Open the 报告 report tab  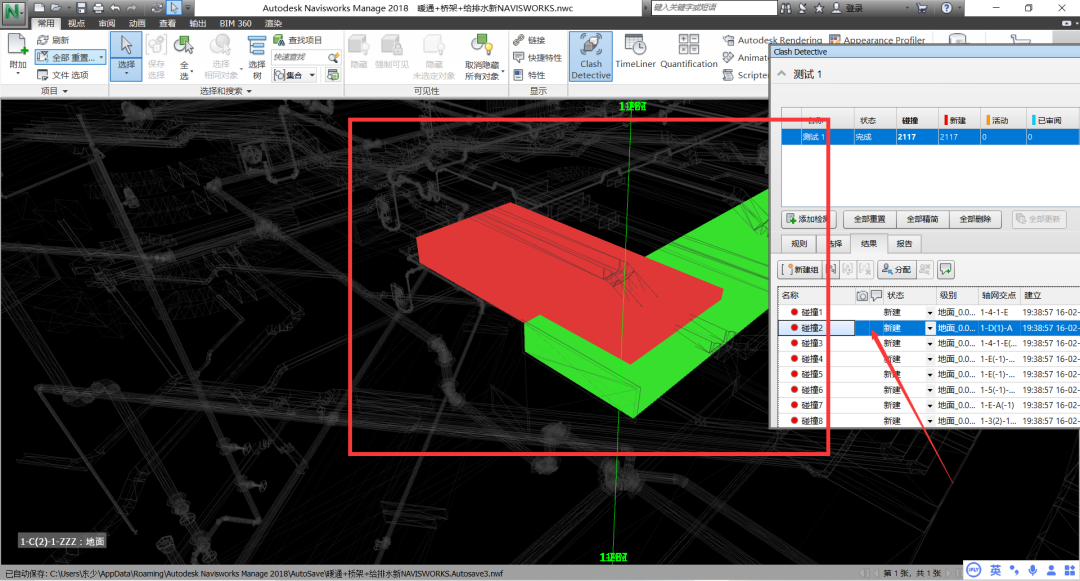point(904,244)
